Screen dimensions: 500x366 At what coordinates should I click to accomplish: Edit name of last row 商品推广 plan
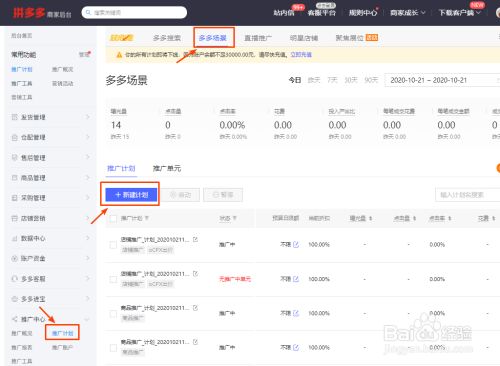point(195,342)
